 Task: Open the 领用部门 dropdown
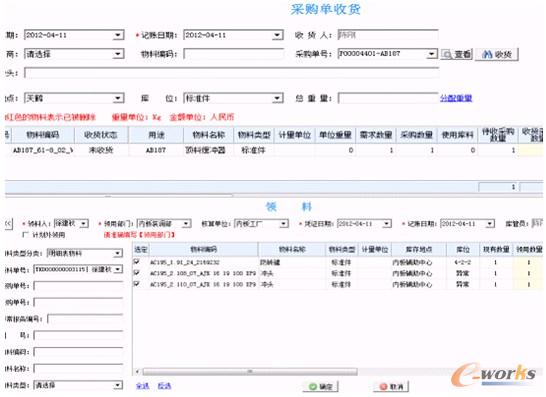(x=186, y=223)
